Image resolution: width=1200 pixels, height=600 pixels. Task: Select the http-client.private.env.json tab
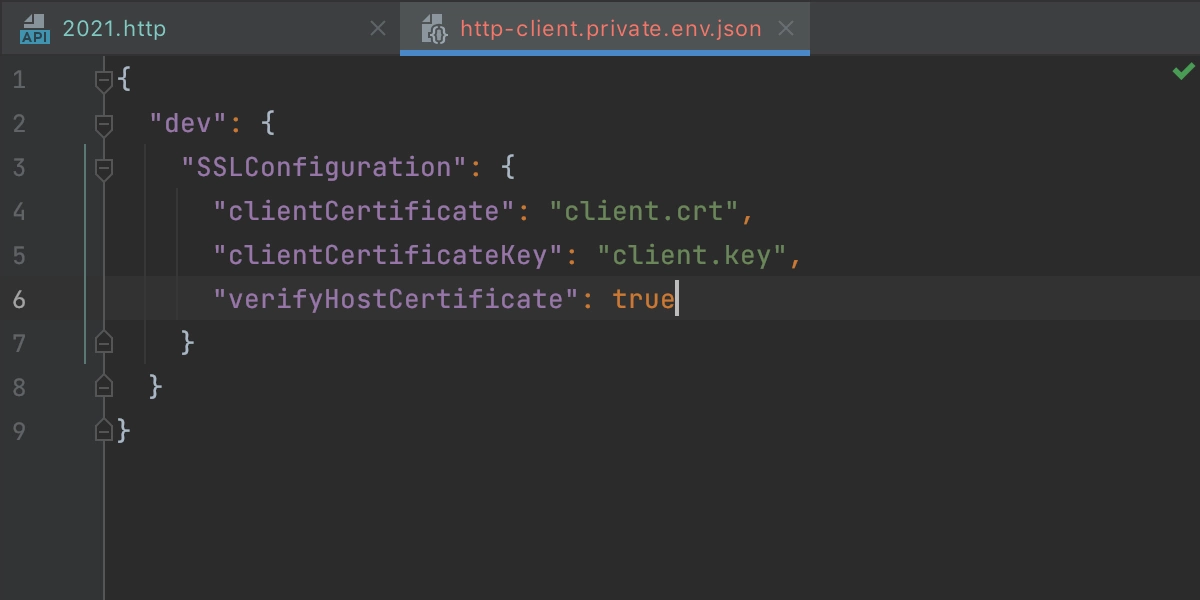click(605, 28)
